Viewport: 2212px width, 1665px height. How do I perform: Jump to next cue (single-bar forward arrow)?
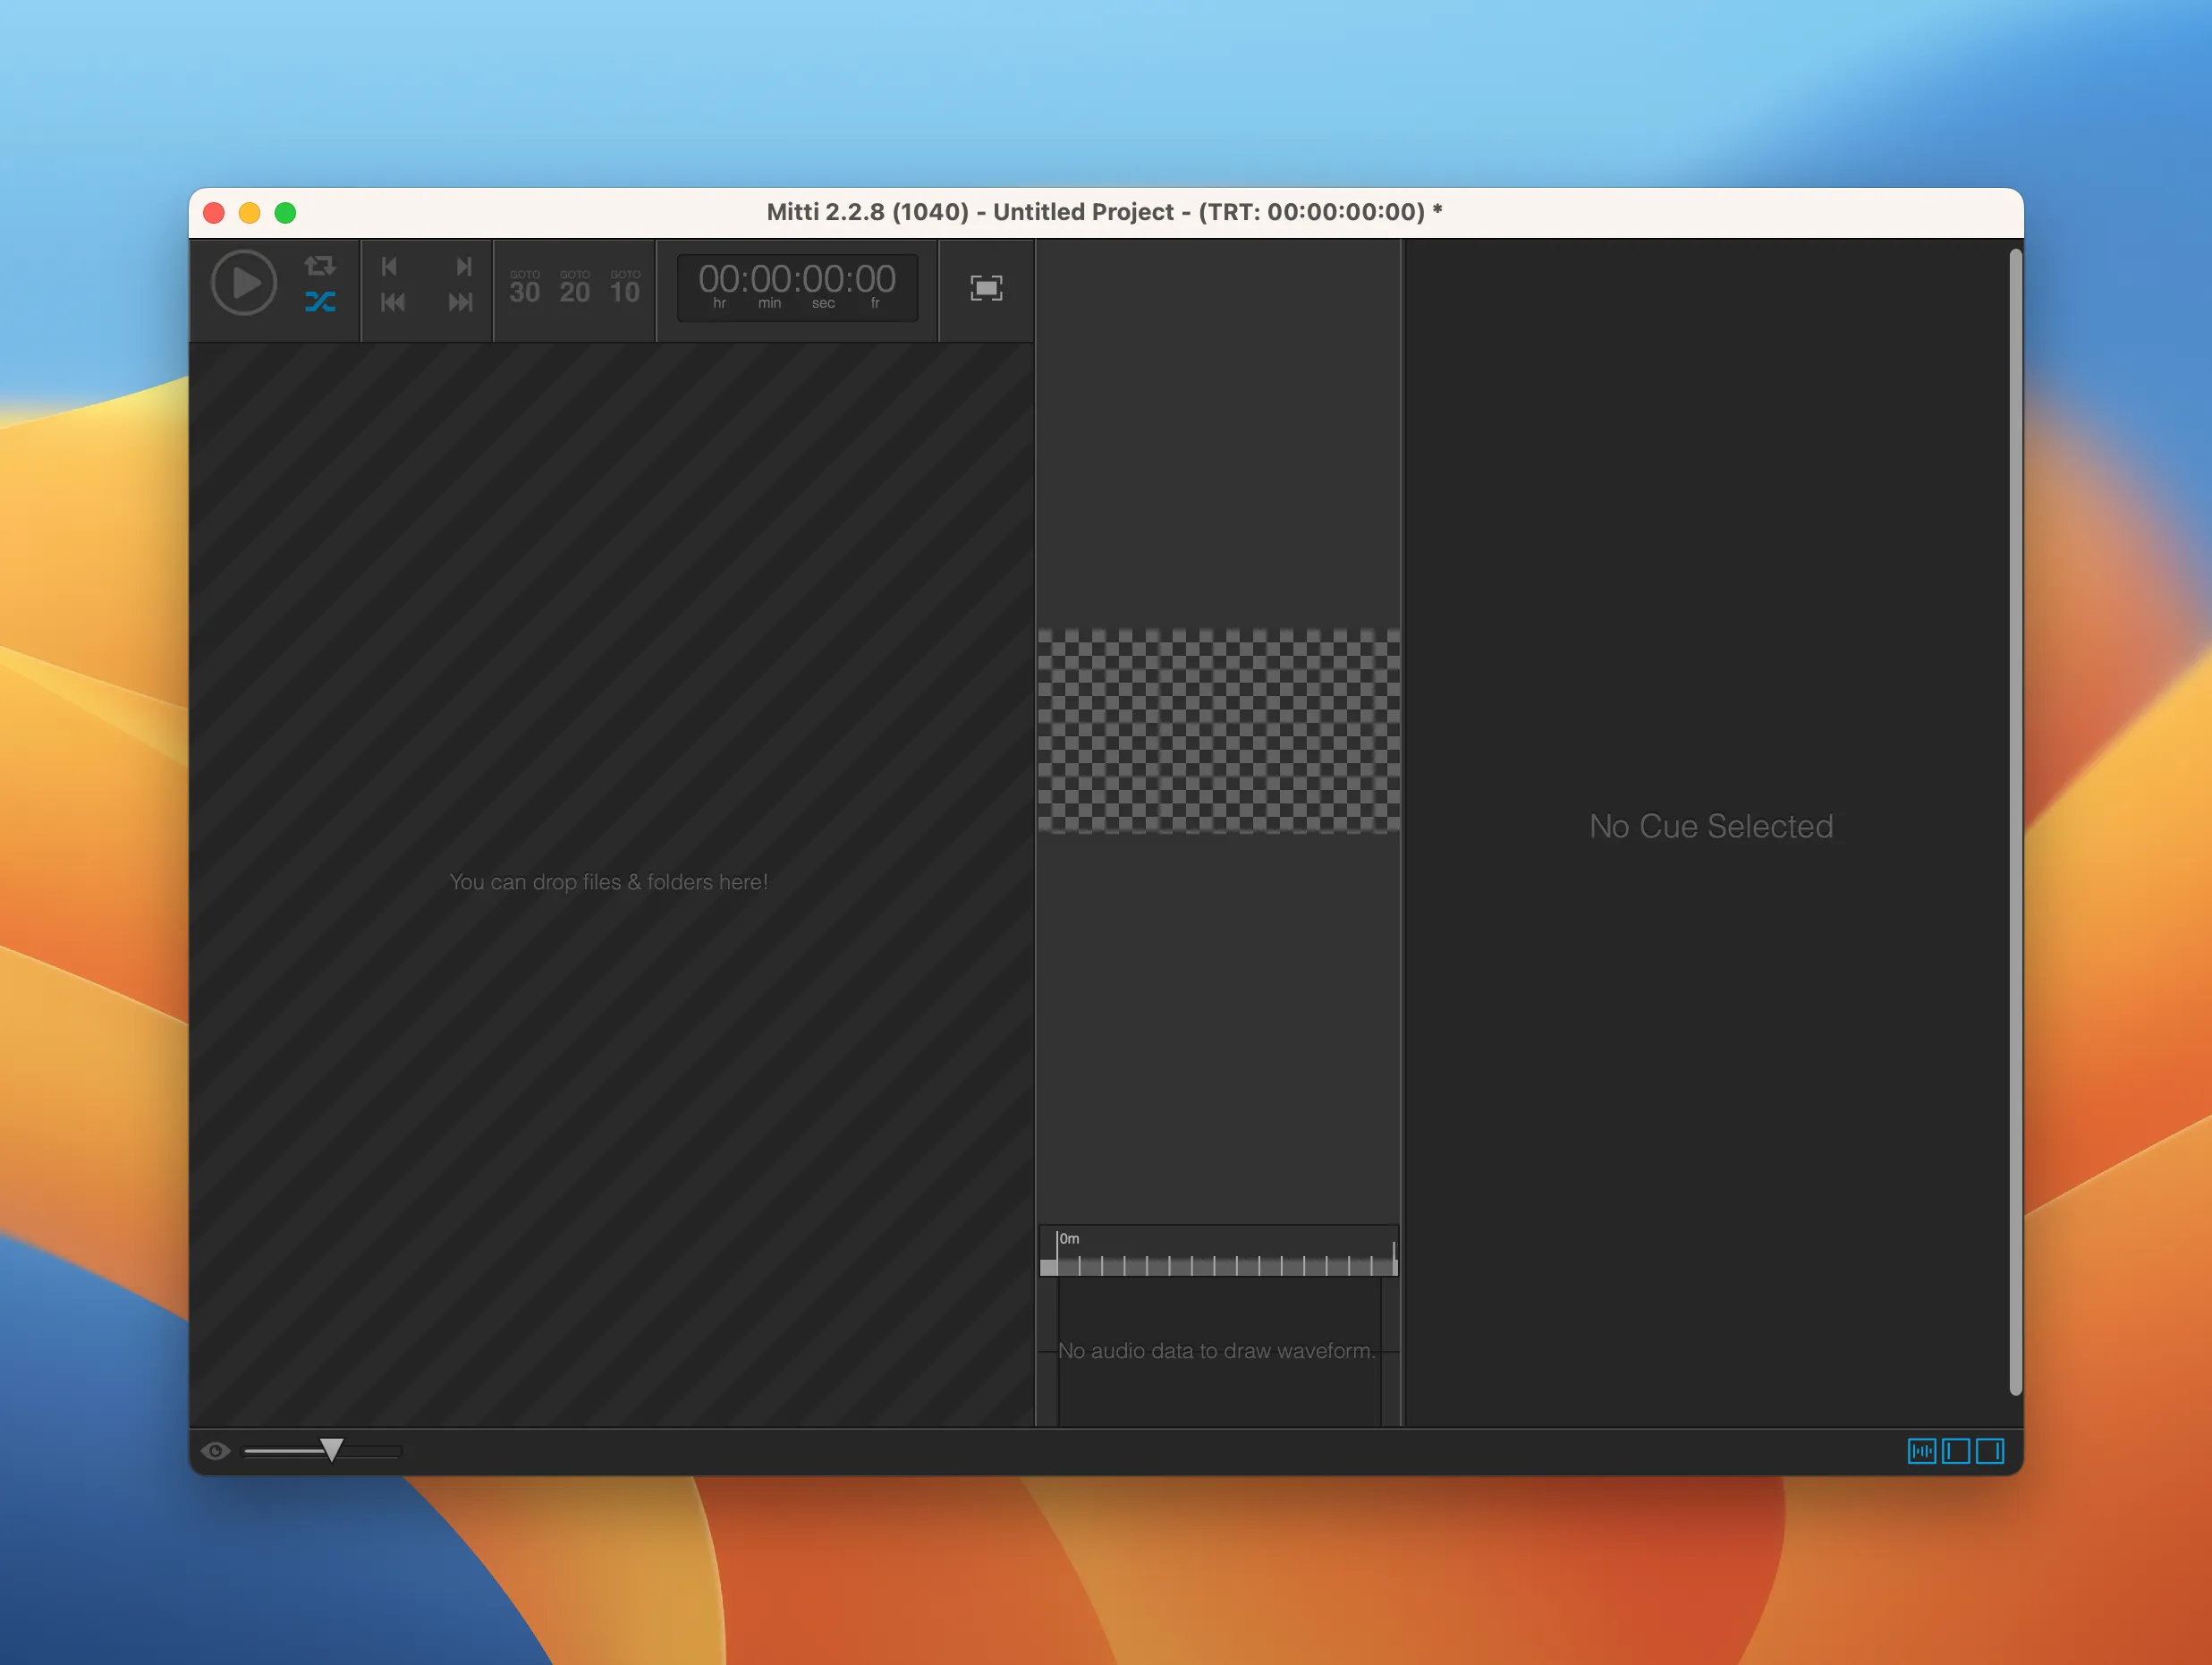464,267
